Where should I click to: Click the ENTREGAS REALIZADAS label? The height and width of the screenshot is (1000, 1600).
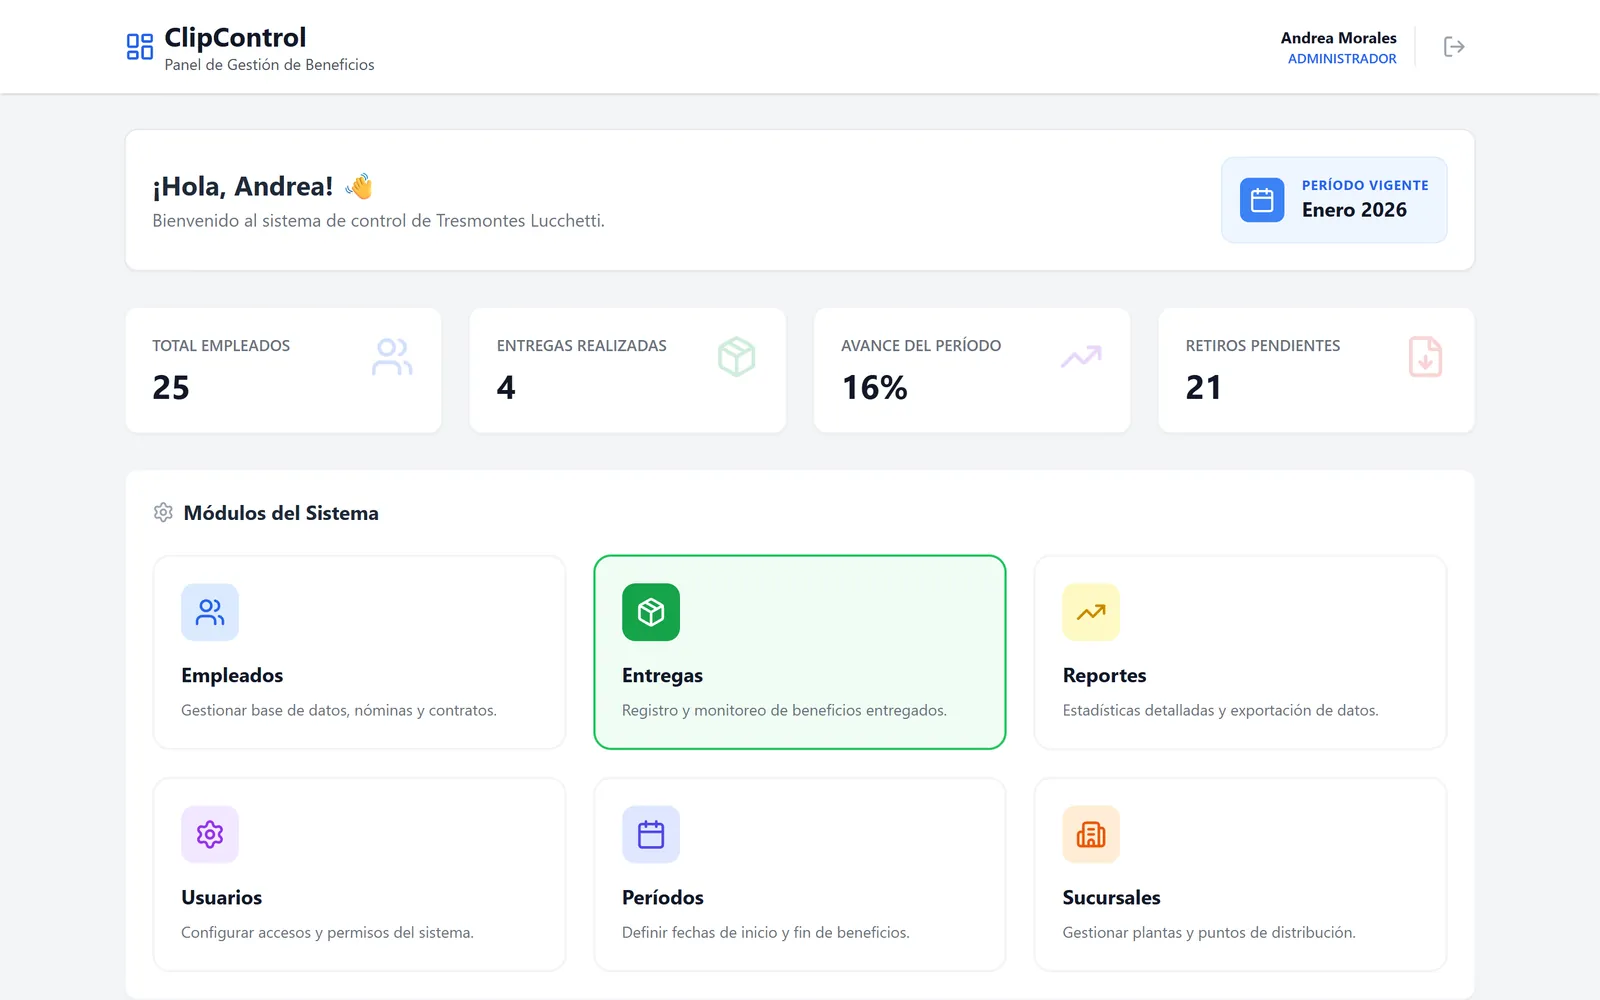581,346
